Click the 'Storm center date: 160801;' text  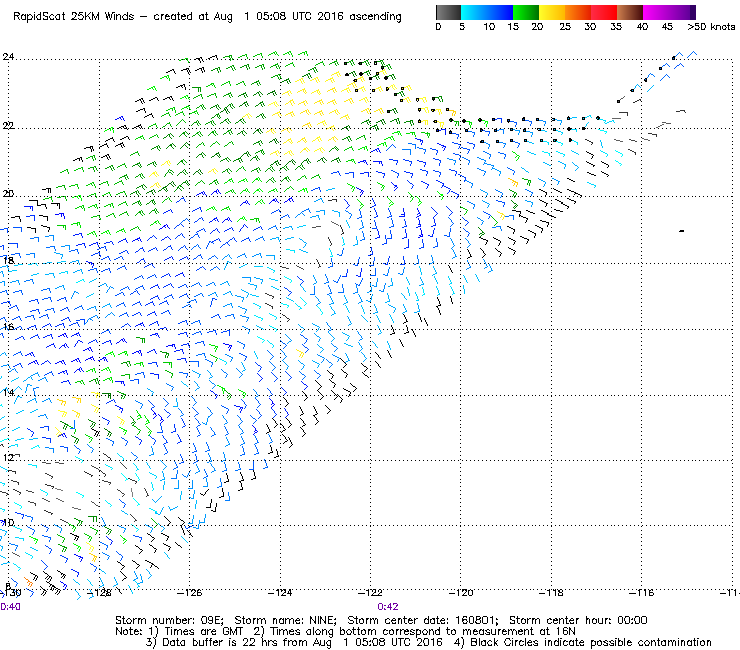pyautogui.click(x=423, y=620)
